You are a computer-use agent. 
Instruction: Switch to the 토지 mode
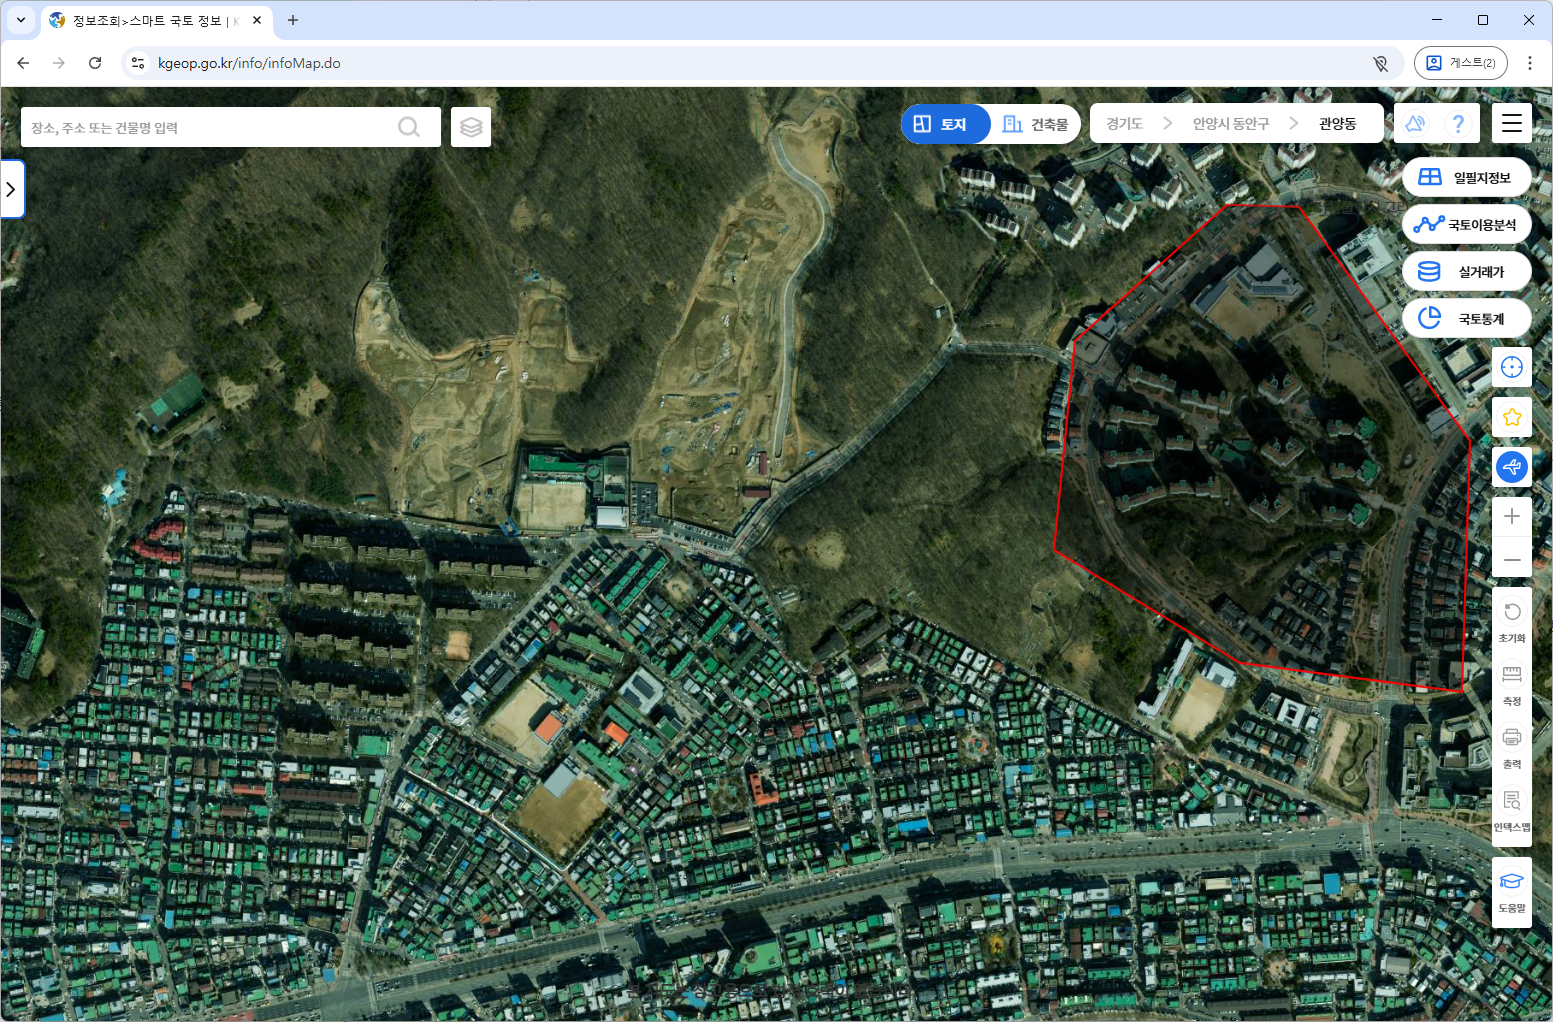click(945, 124)
